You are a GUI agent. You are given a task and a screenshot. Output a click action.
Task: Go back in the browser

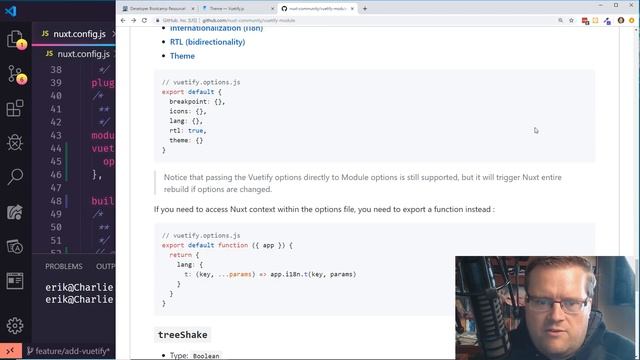(123, 20)
